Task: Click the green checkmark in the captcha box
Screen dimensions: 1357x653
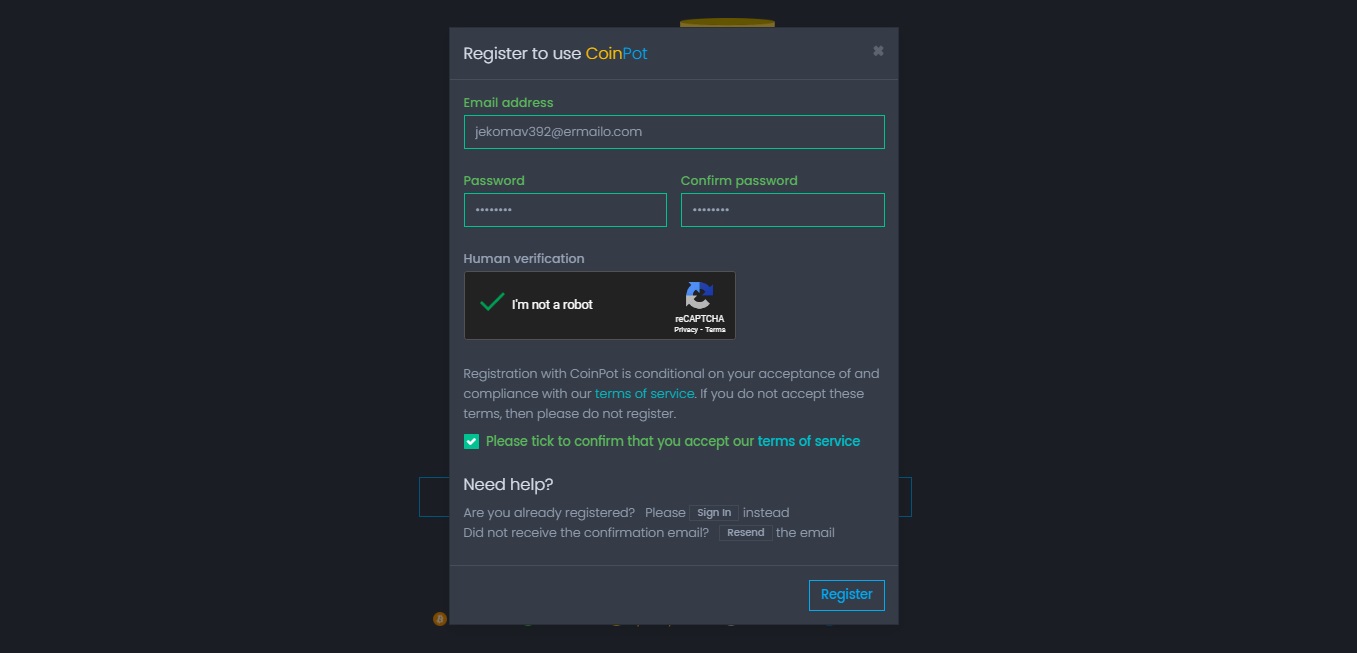Action: pos(490,300)
